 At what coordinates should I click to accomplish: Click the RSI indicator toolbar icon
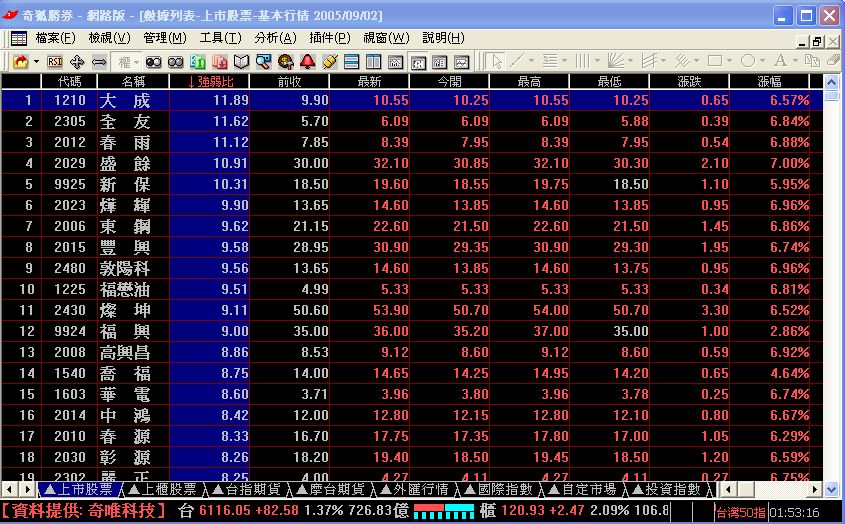[55, 61]
